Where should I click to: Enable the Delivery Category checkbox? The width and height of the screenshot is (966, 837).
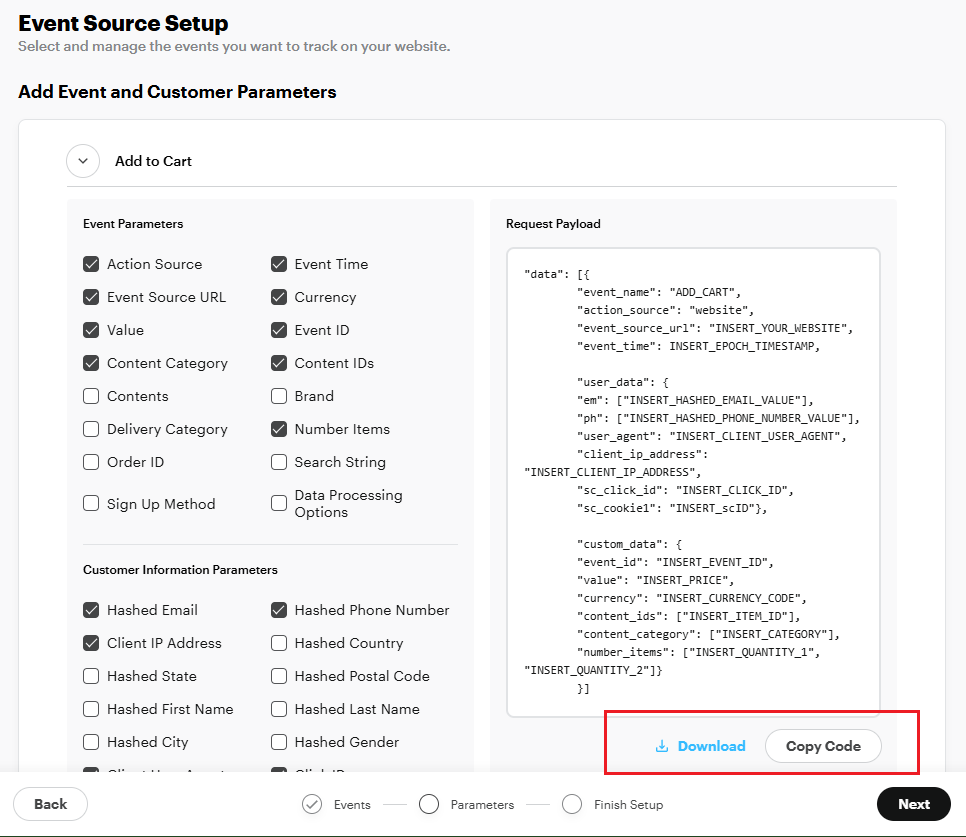[x=91, y=429]
